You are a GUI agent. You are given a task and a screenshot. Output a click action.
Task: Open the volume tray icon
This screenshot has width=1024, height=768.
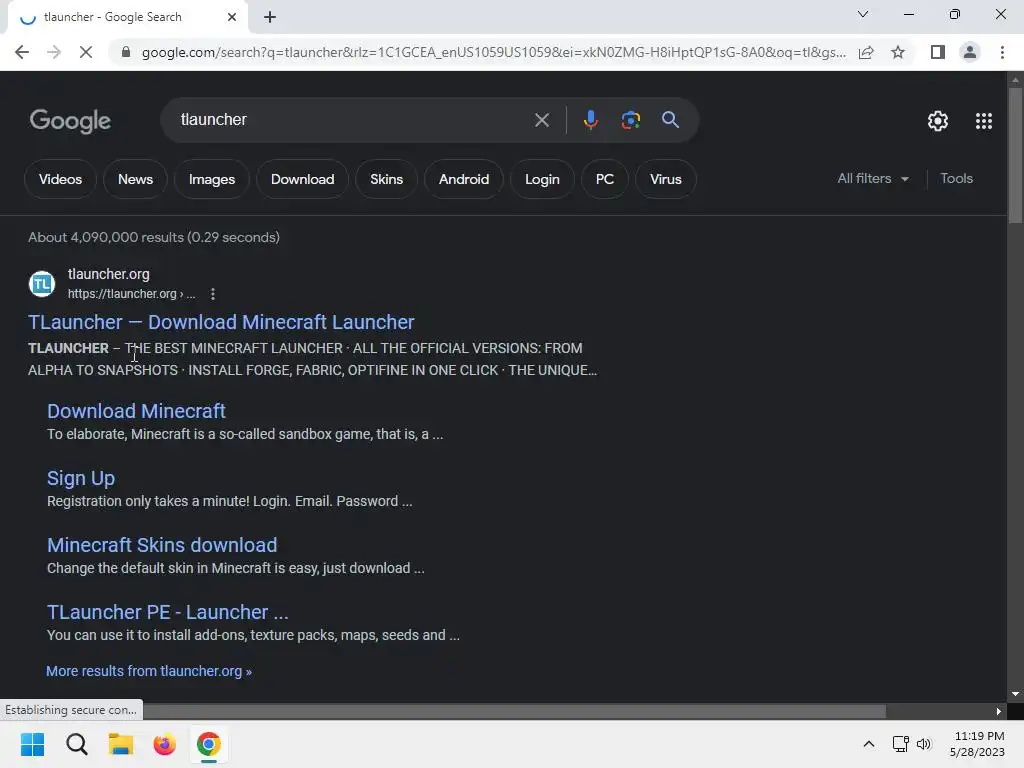click(923, 744)
